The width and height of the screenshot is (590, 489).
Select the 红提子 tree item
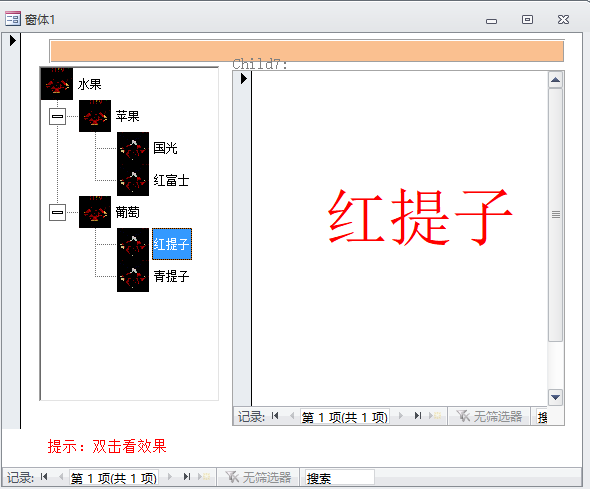click(172, 244)
